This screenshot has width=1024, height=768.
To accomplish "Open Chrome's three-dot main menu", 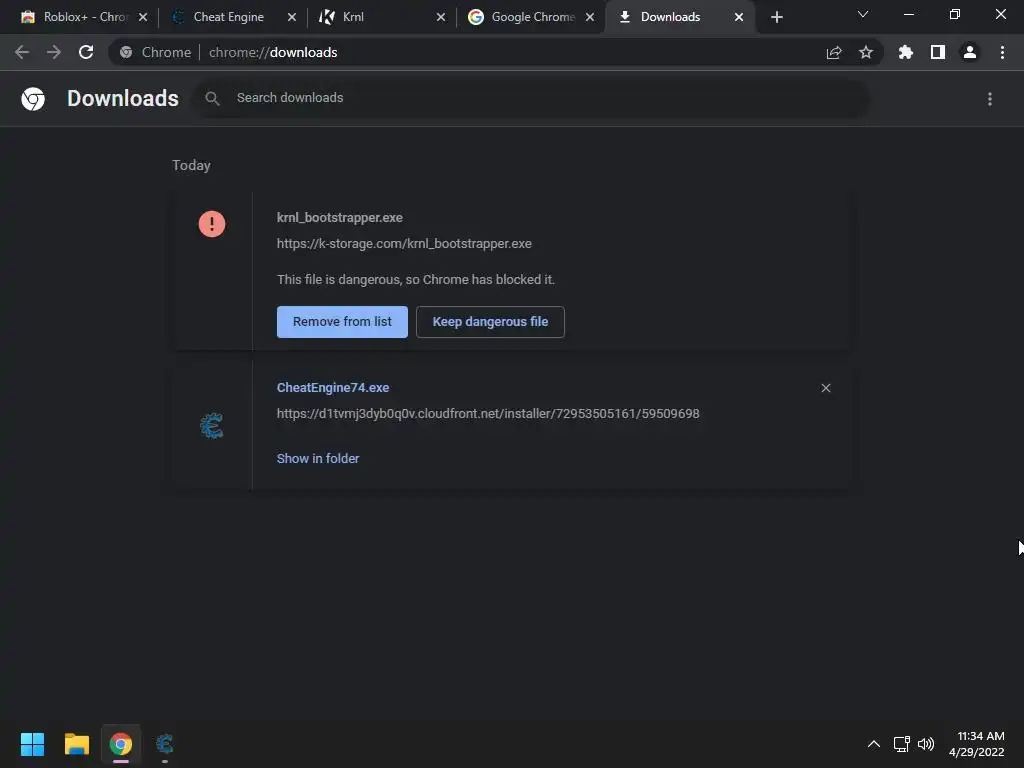I will coord(1002,52).
